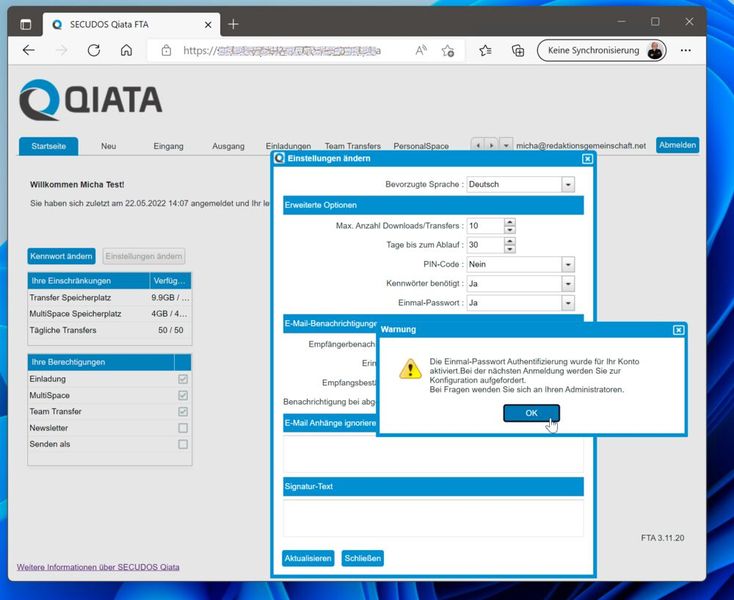Open the Neu tab
734x600 pixels.
click(109, 146)
